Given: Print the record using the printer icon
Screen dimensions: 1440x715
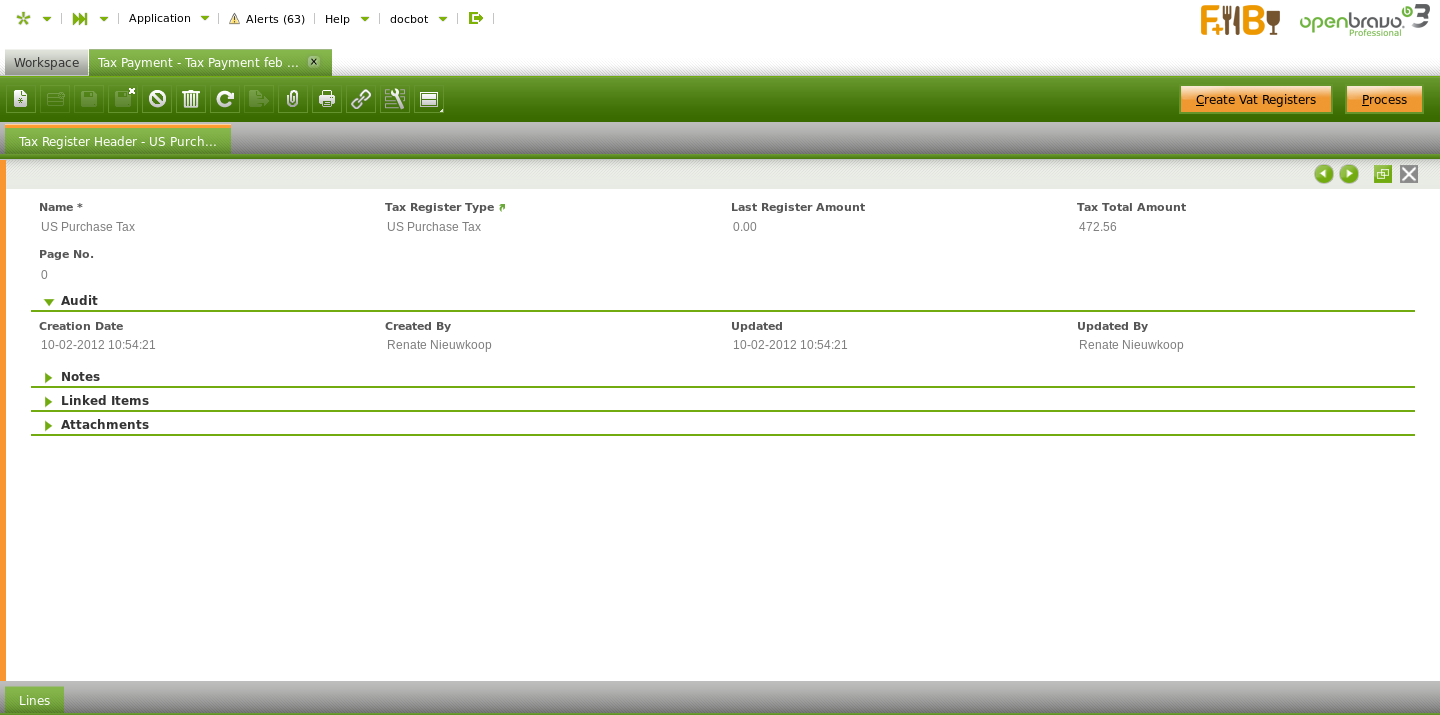Looking at the screenshot, I should 327,99.
